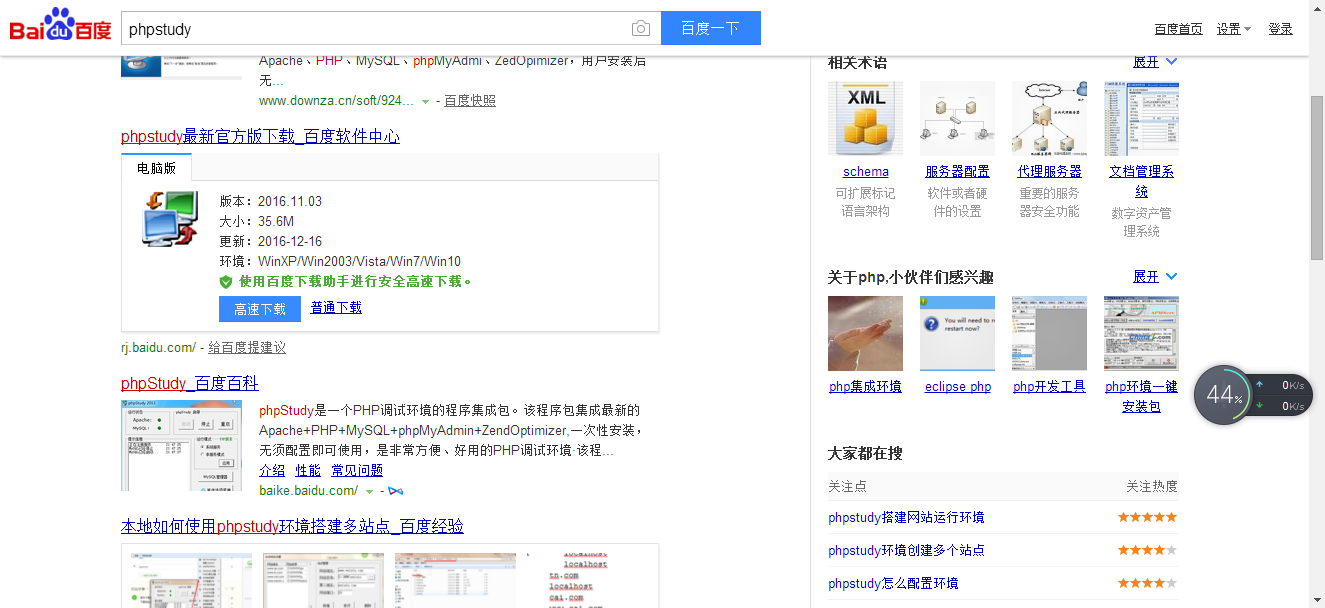Open phpstudy最新官方版下载 result title
1325x608 pixels.
tap(260, 136)
